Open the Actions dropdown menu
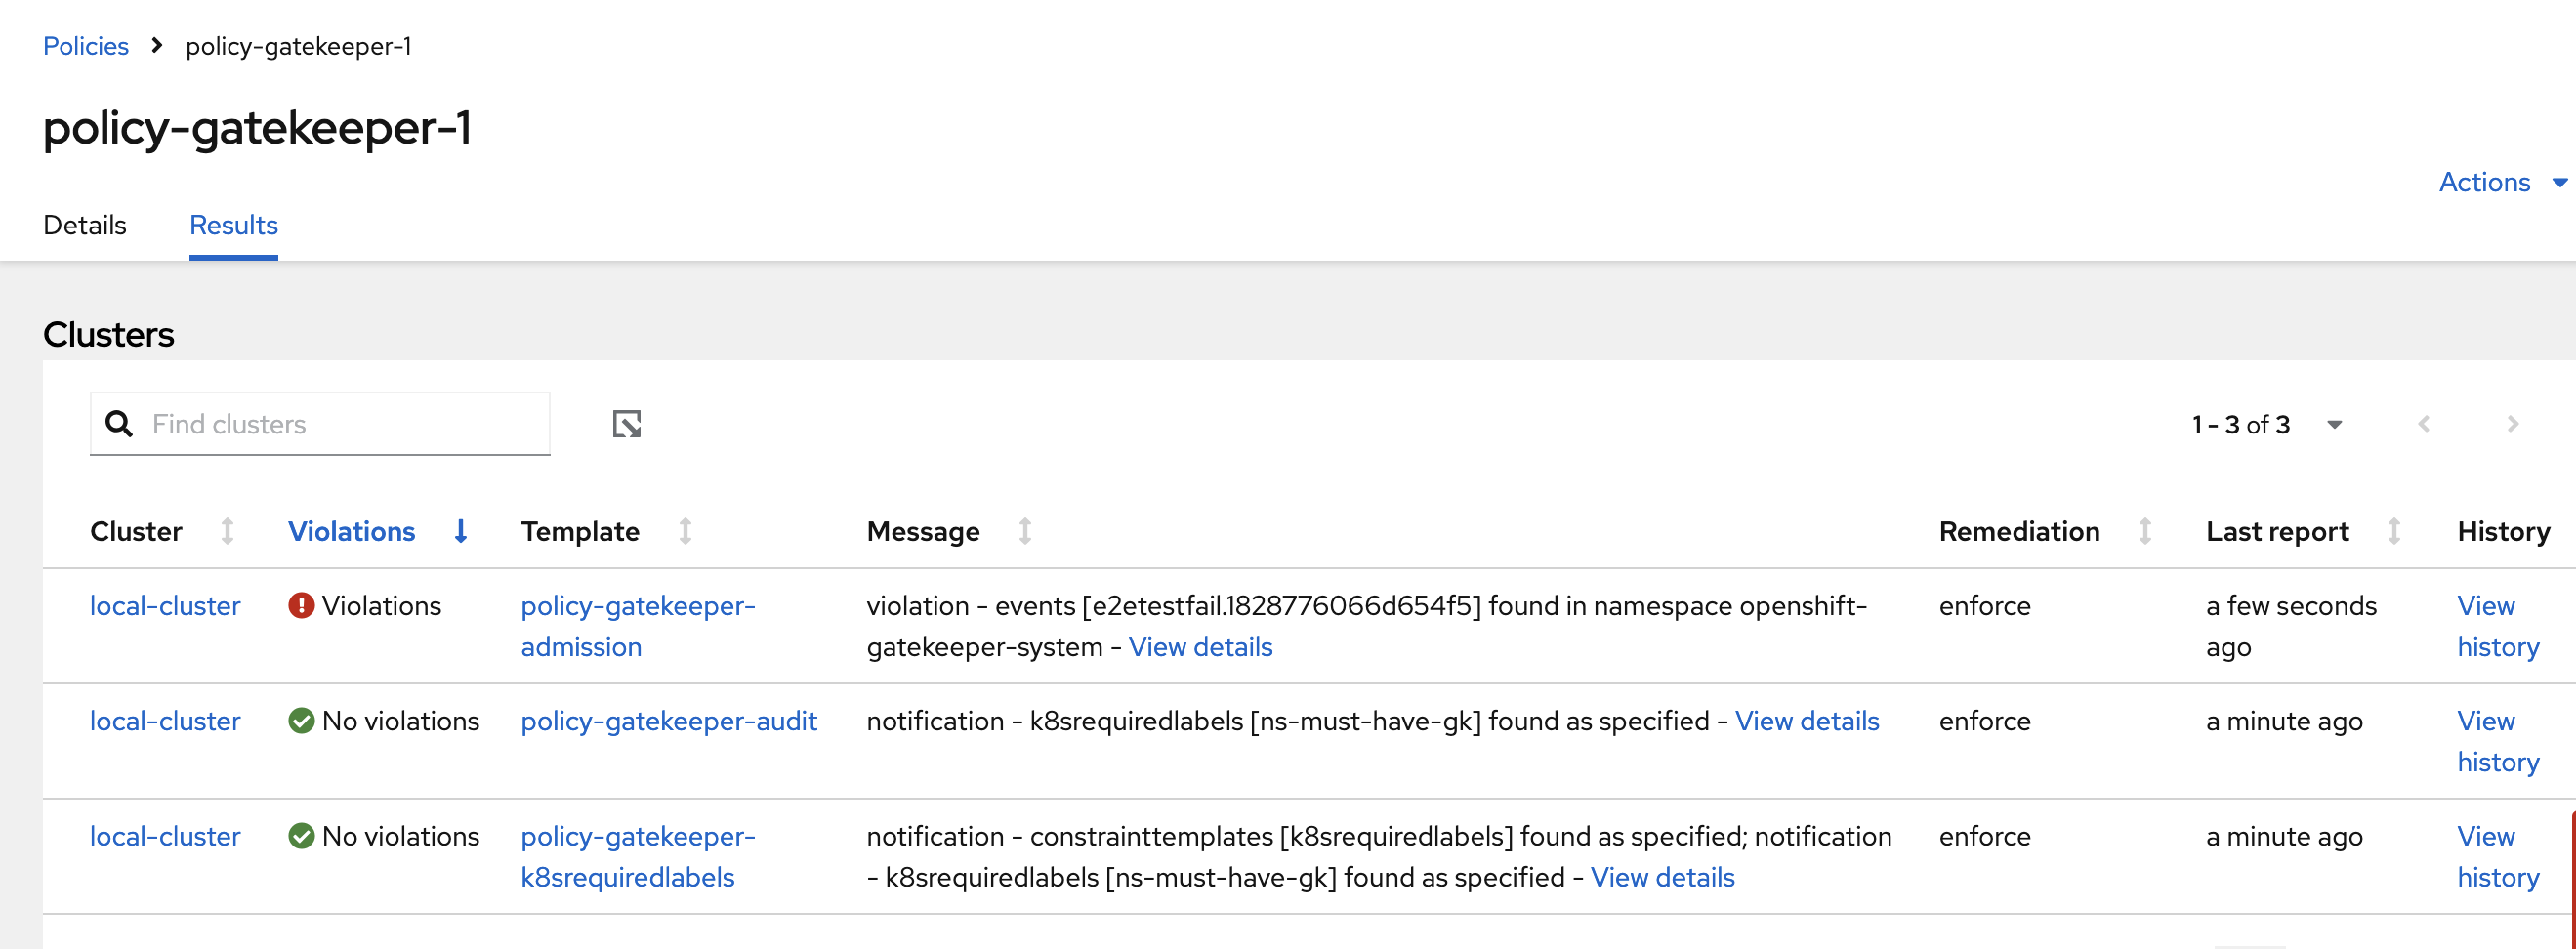The image size is (2576, 949). 2501,182
